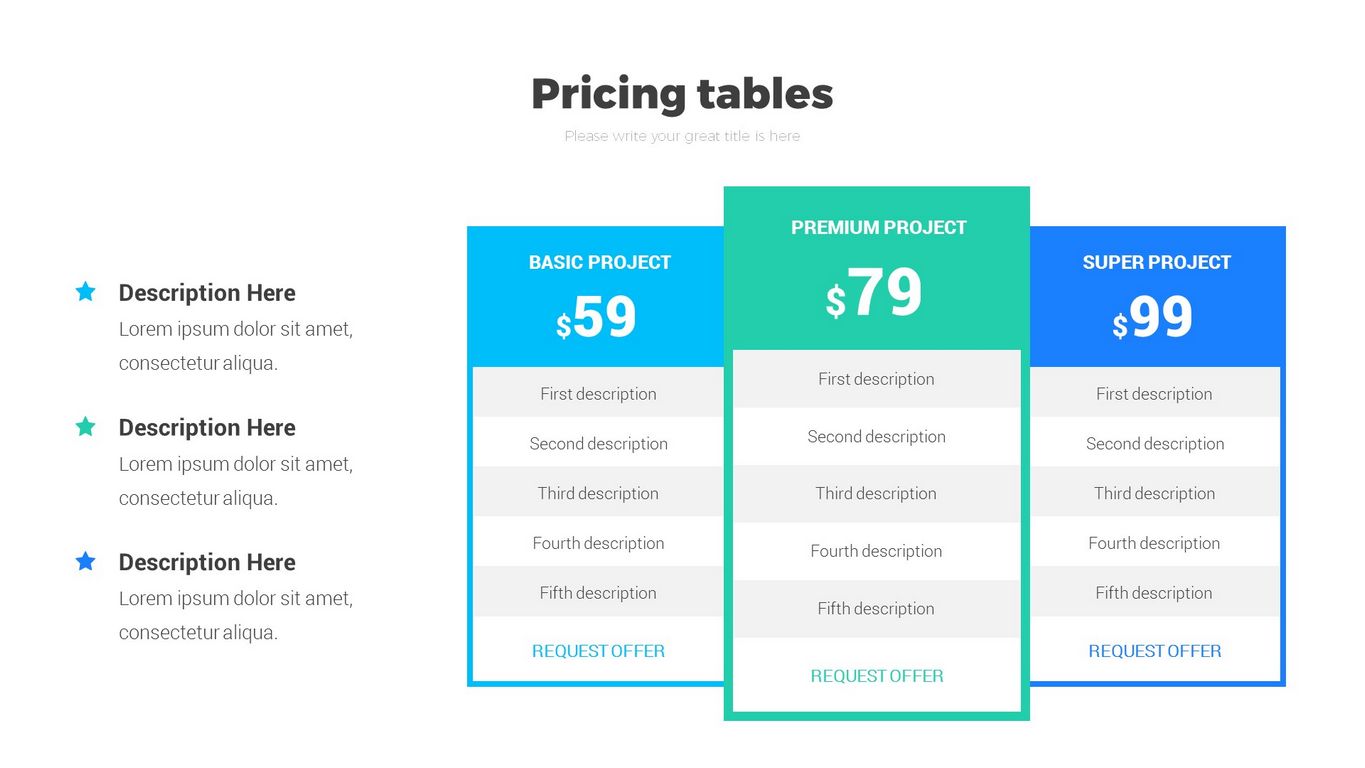
Task: Click the $59 price text
Action: point(597,317)
